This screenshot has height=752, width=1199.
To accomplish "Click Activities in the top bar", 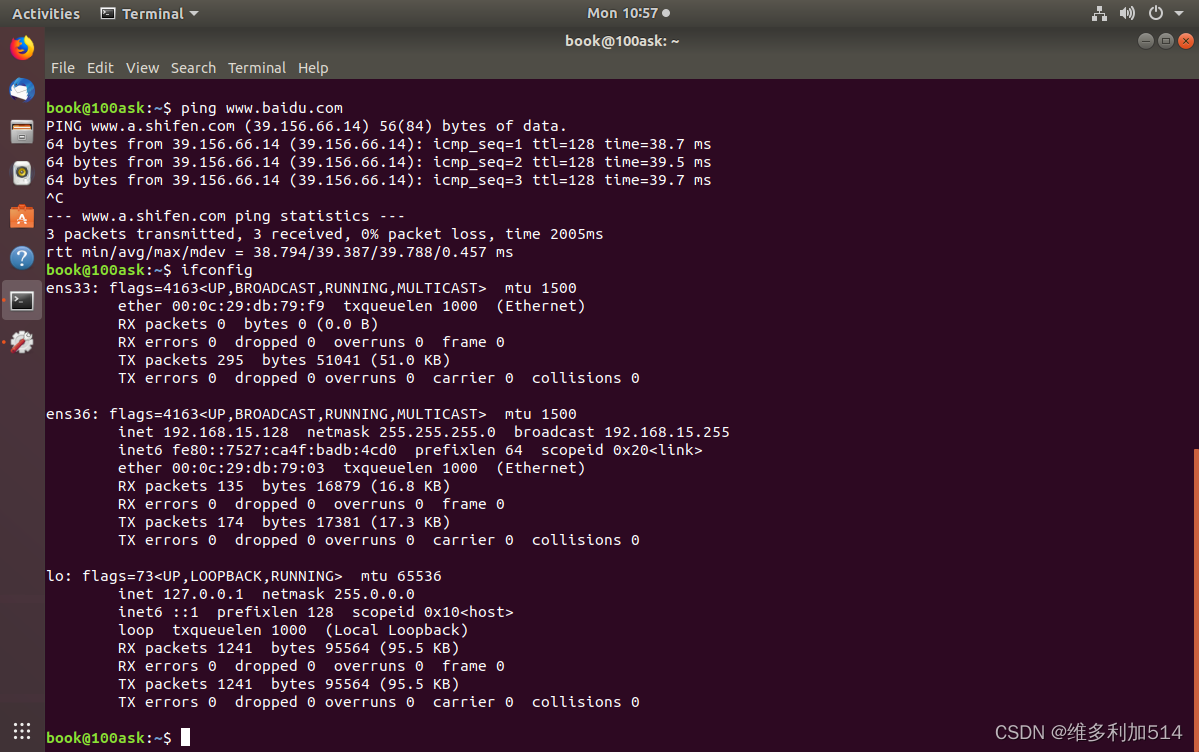I will tap(45, 13).
